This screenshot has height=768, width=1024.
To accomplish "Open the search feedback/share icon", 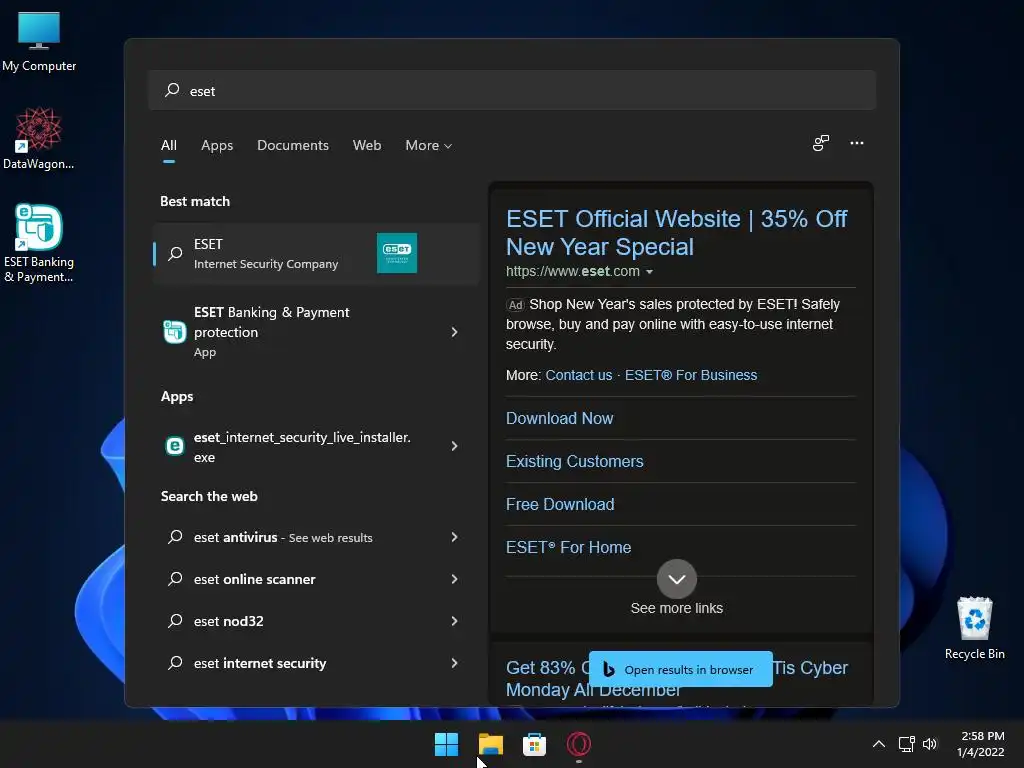I will pyautogui.click(x=821, y=143).
